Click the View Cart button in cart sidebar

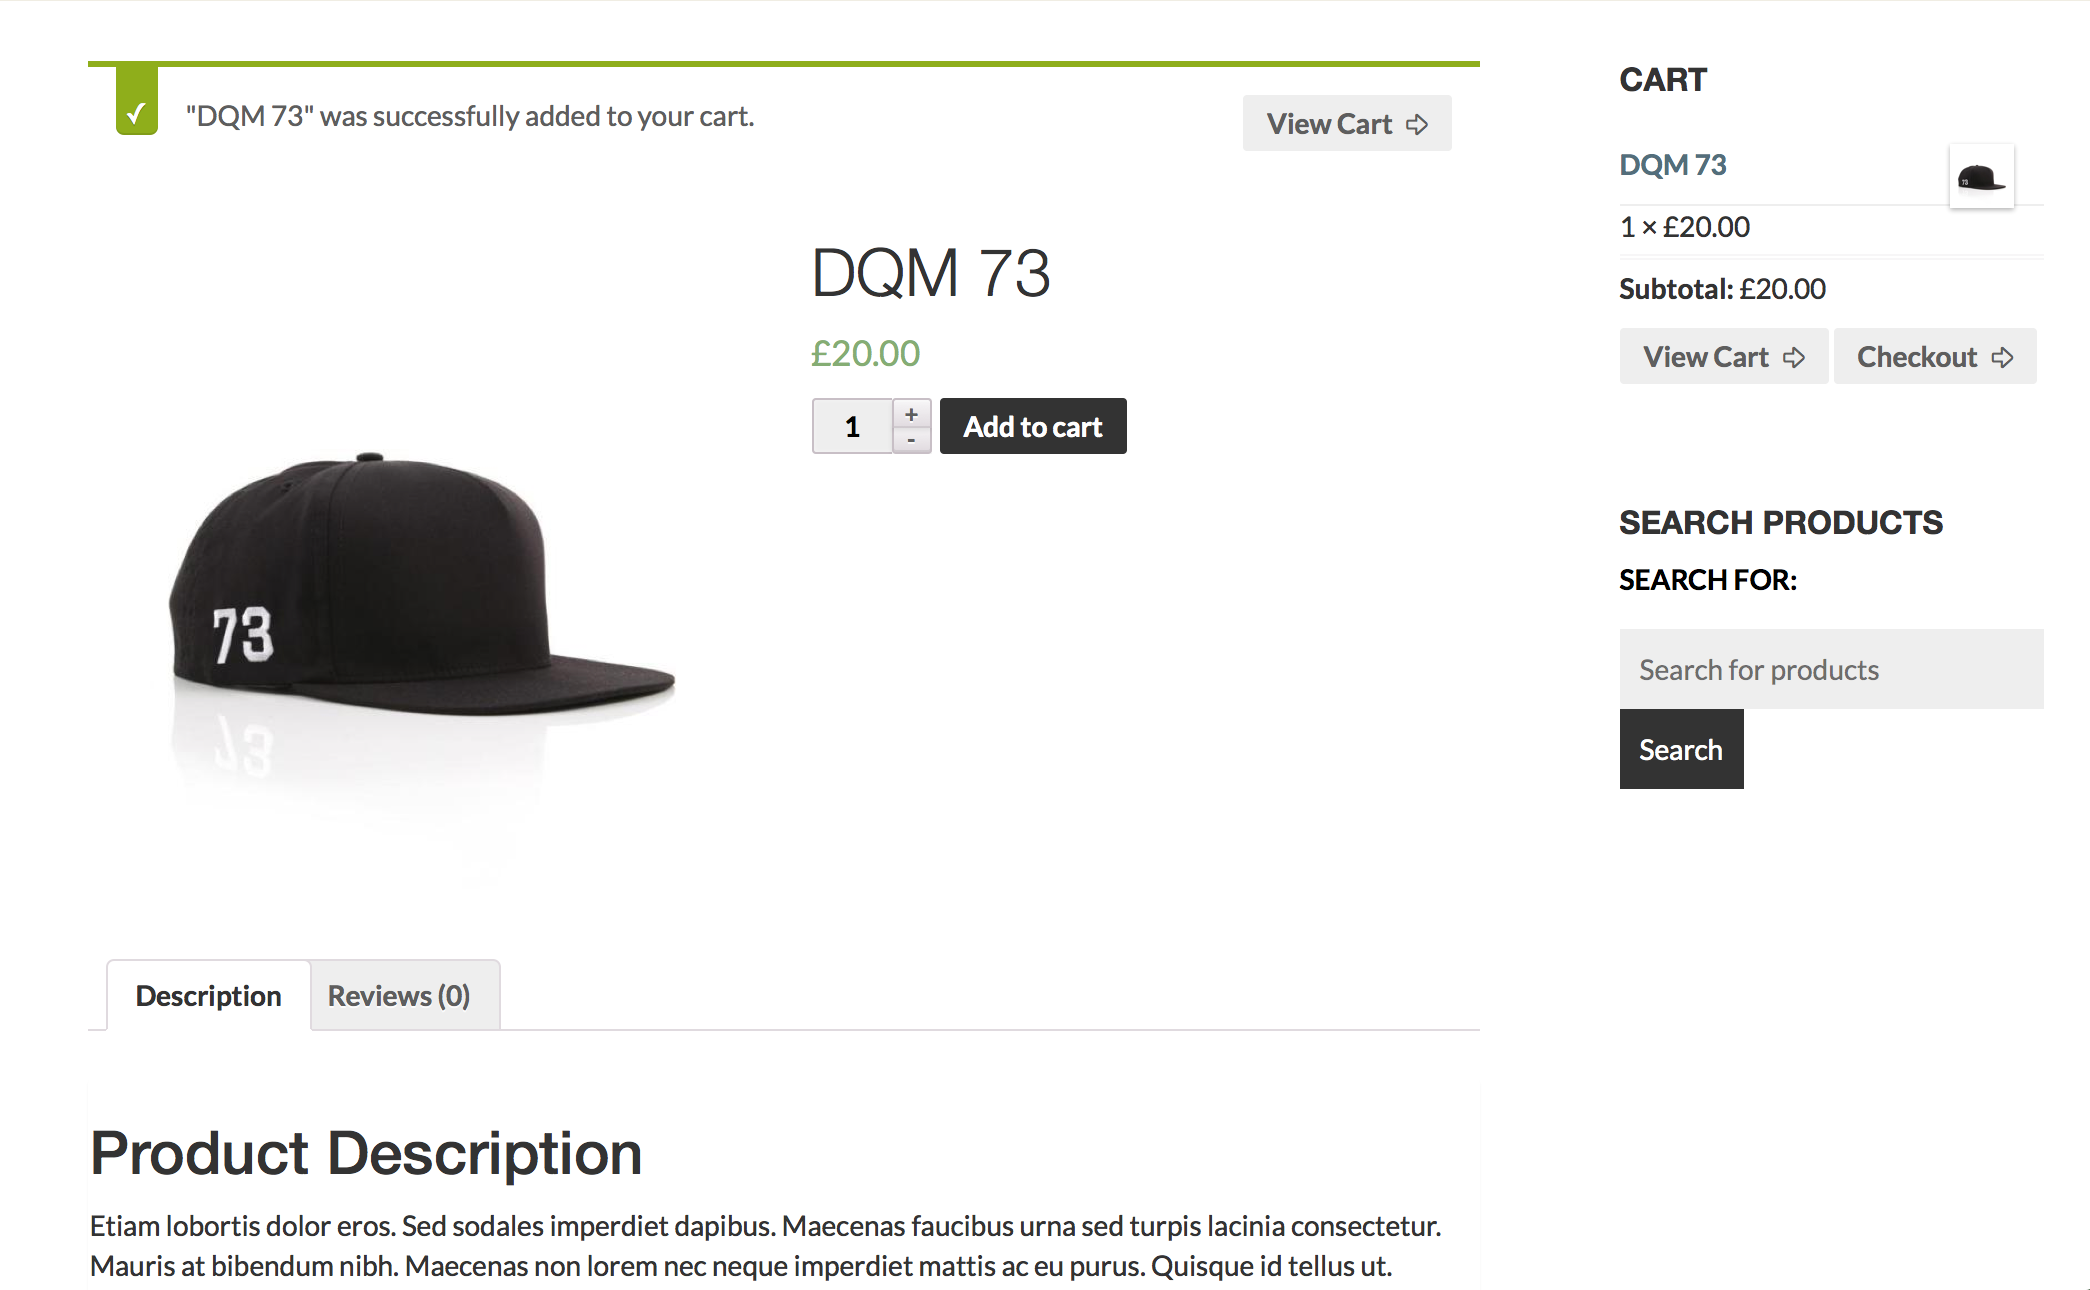click(x=1724, y=356)
